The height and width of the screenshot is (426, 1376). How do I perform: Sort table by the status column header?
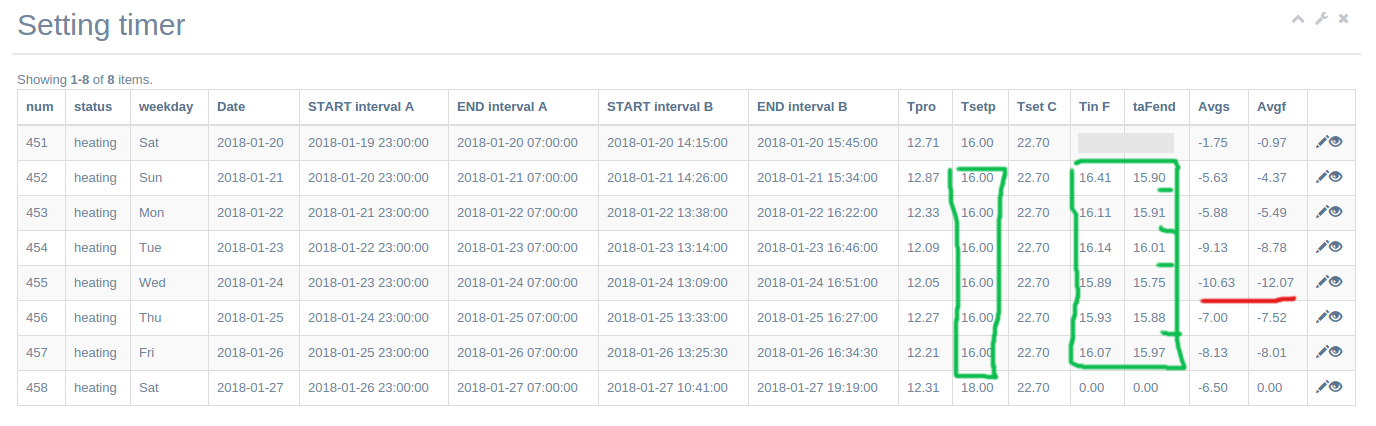(93, 107)
